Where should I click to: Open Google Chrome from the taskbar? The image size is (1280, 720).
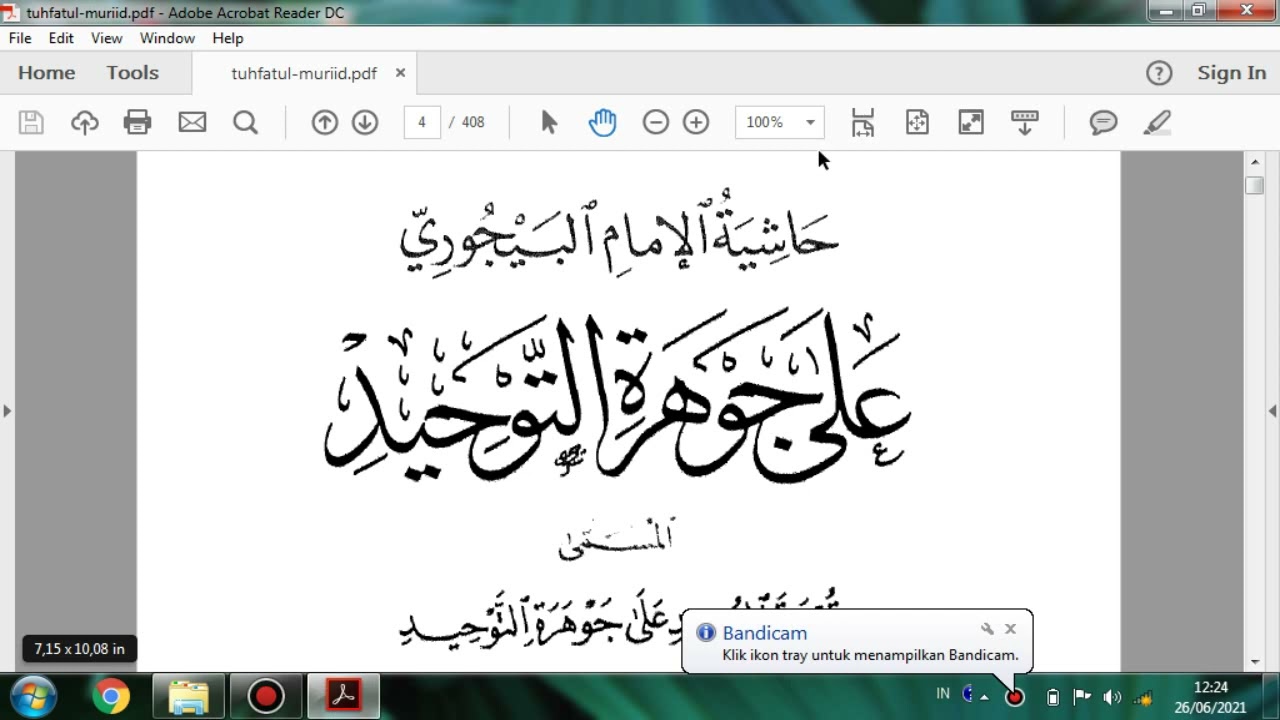point(111,696)
